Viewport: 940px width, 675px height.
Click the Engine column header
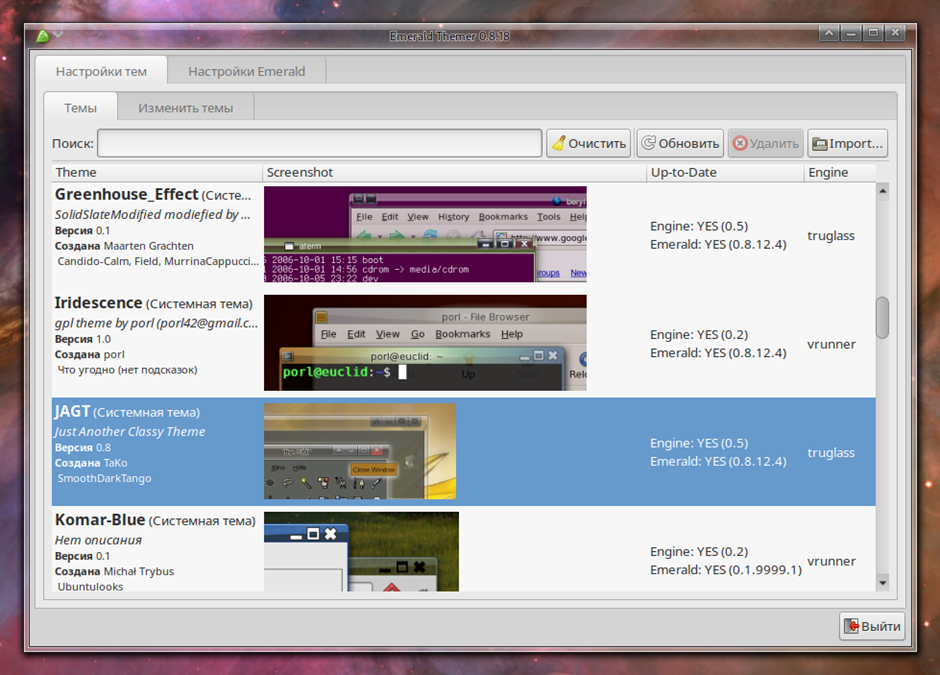pos(839,172)
